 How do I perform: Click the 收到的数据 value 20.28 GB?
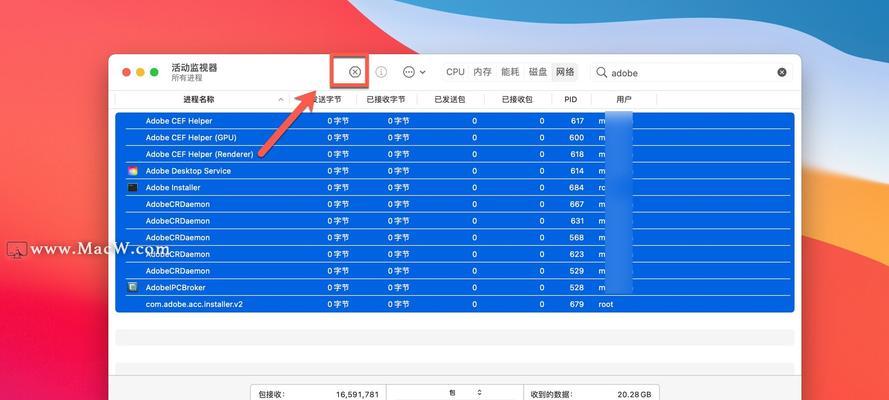634,394
